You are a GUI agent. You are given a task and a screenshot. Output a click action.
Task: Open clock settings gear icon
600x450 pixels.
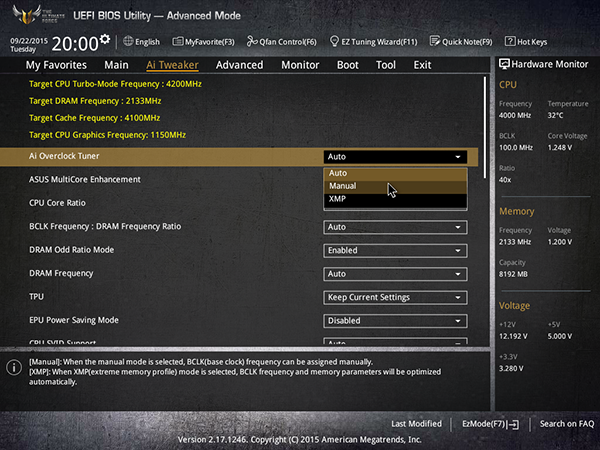105,39
